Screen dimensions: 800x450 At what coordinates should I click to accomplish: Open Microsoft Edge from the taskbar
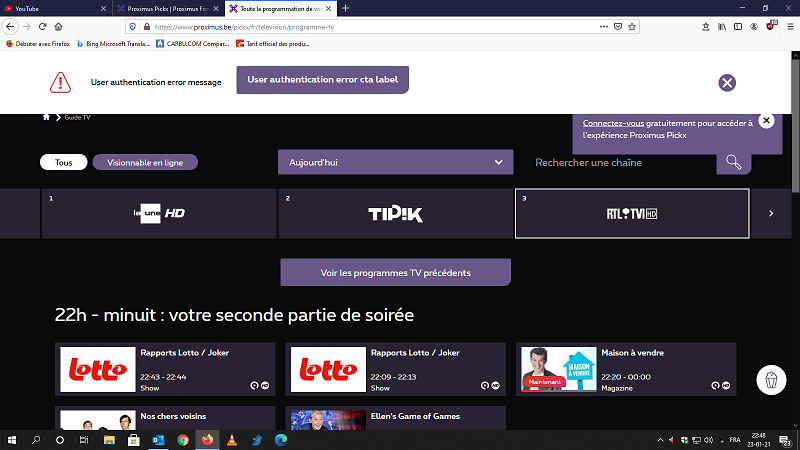[281, 440]
